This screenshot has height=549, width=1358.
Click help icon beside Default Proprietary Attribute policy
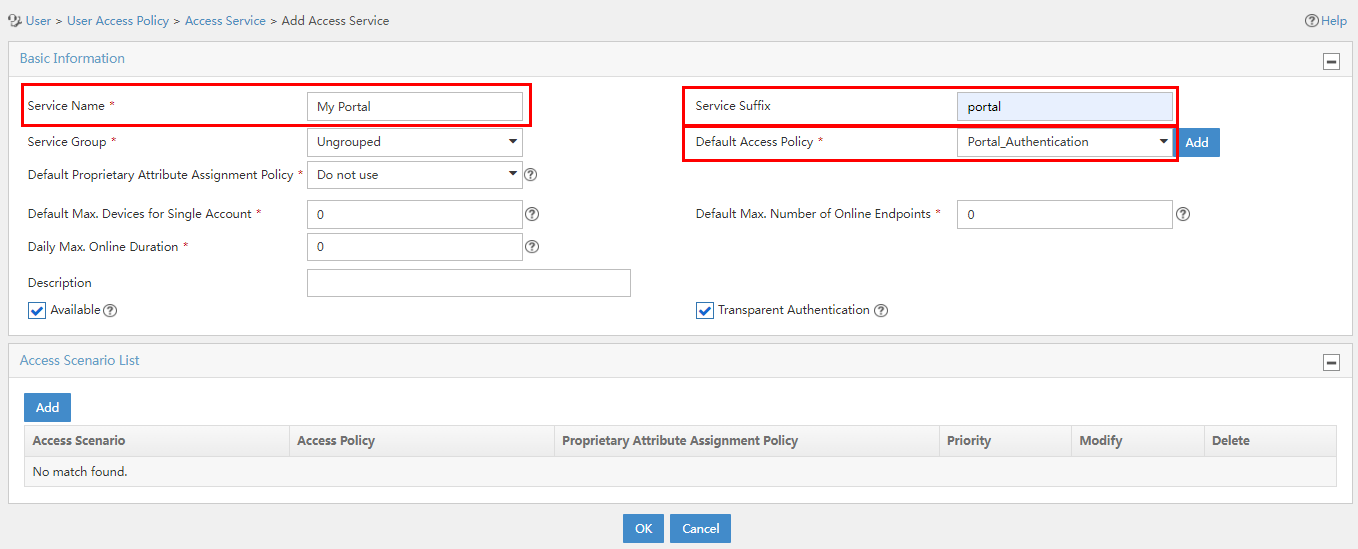pos(531,175)
